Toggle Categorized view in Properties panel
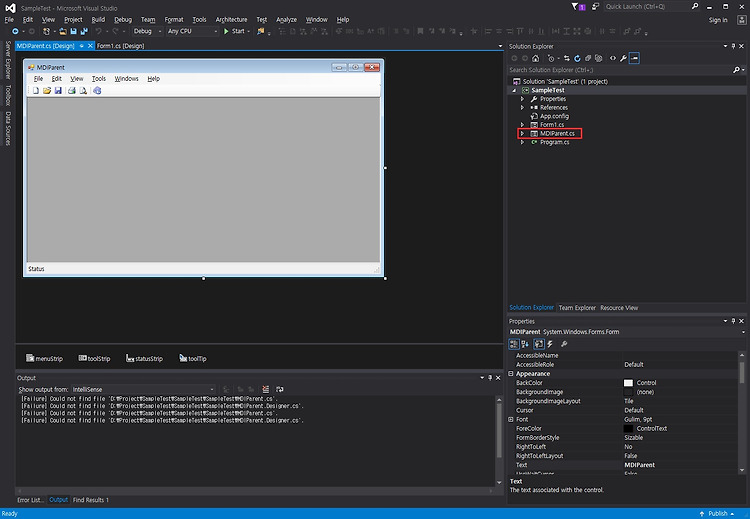This screenshot has height=519, width=750. point(514,344)
